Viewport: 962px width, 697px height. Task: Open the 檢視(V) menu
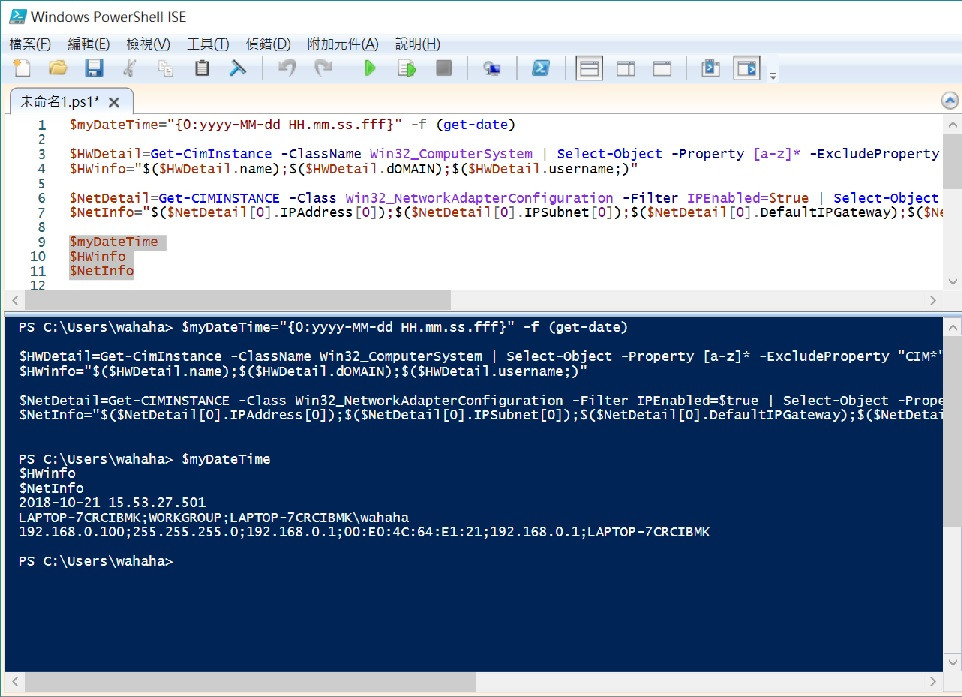click(148, 44)
